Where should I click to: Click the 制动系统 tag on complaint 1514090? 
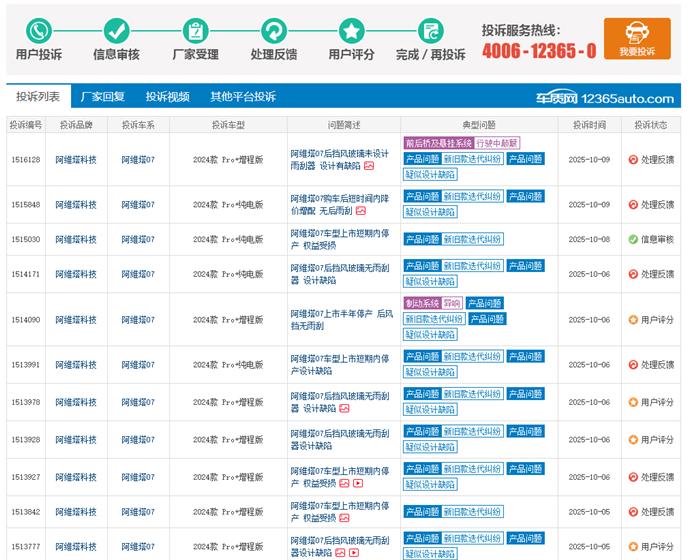tap(421, 303)
